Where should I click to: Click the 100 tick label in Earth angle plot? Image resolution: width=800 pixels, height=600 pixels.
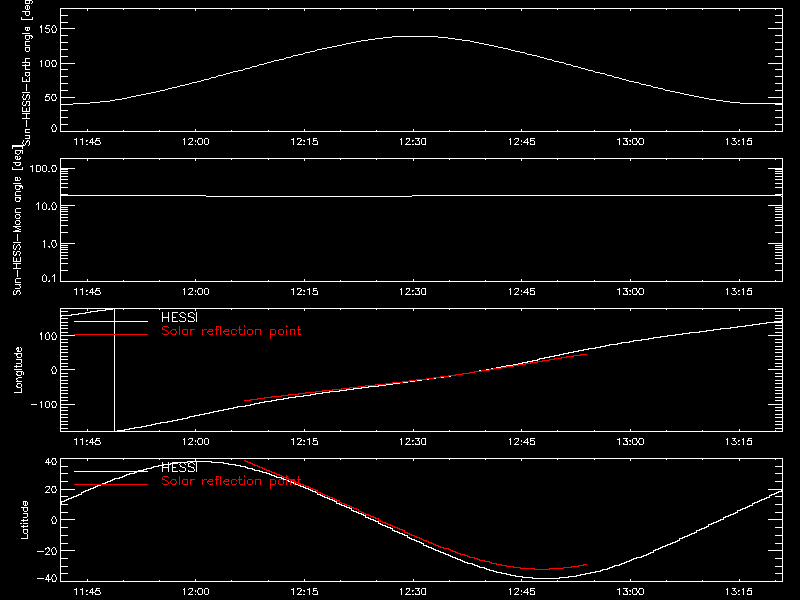click(48, 64)
